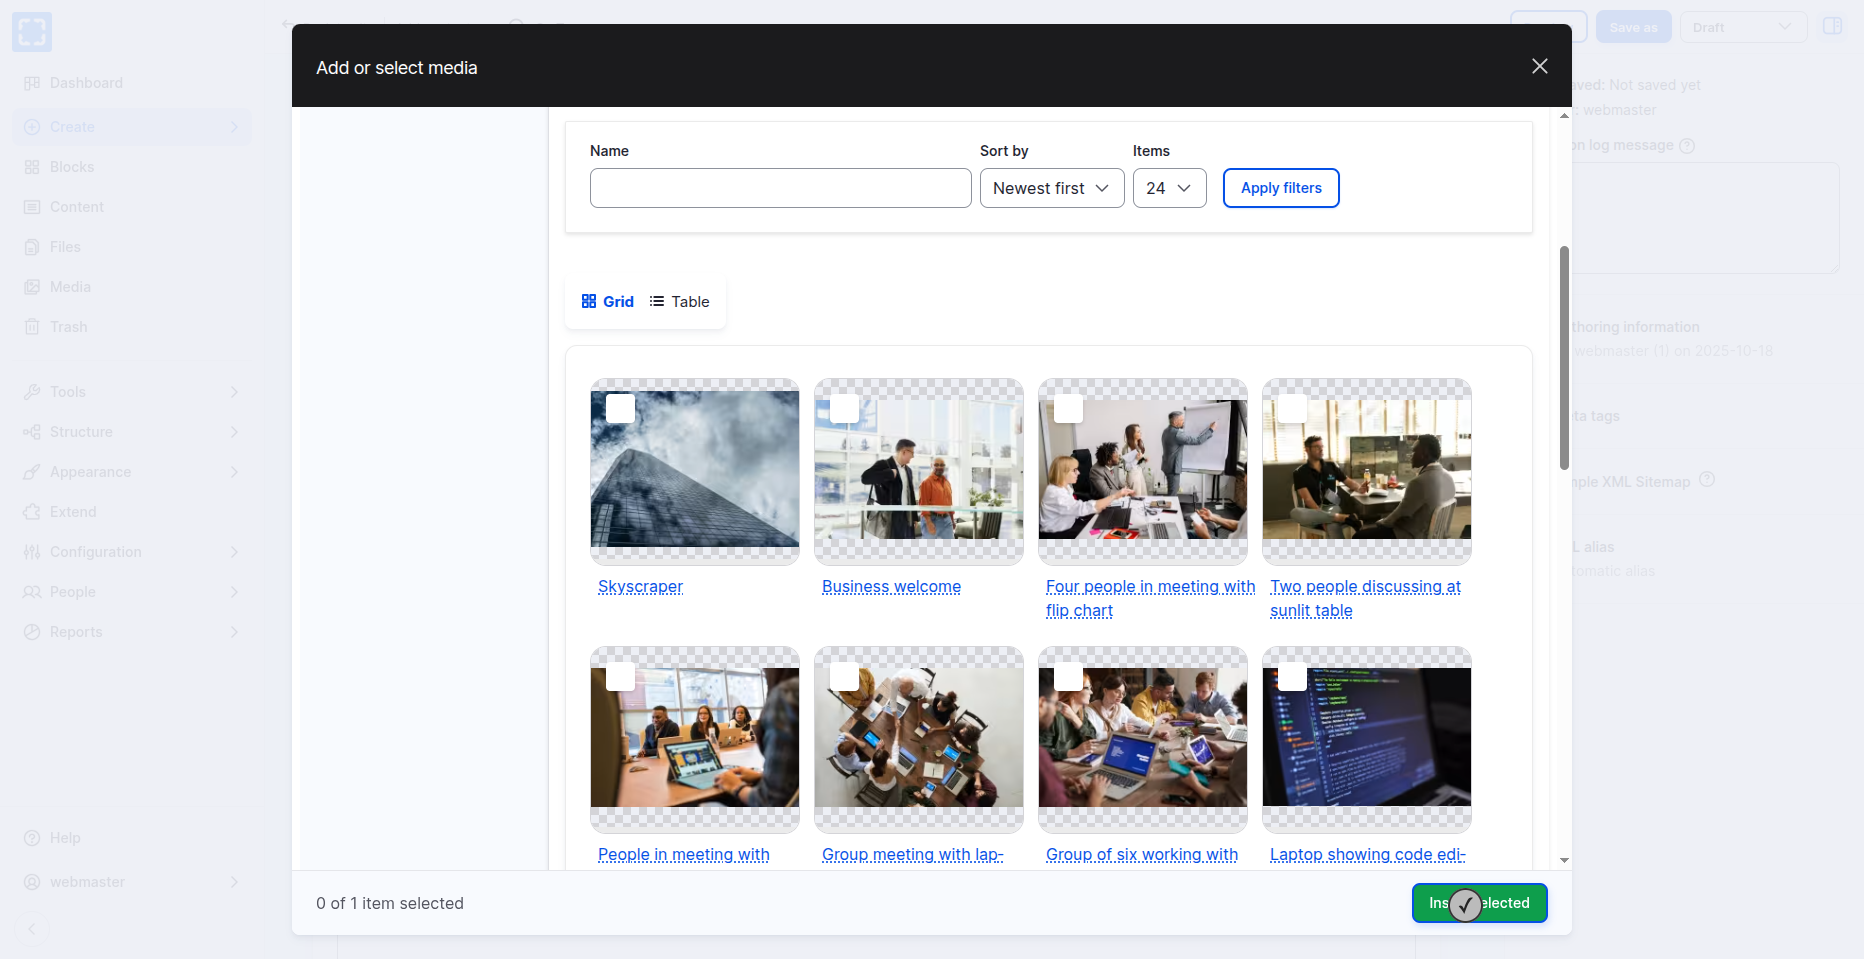Expand the Create menu chevron
The image size is (1864, 959).
(234, 127)
